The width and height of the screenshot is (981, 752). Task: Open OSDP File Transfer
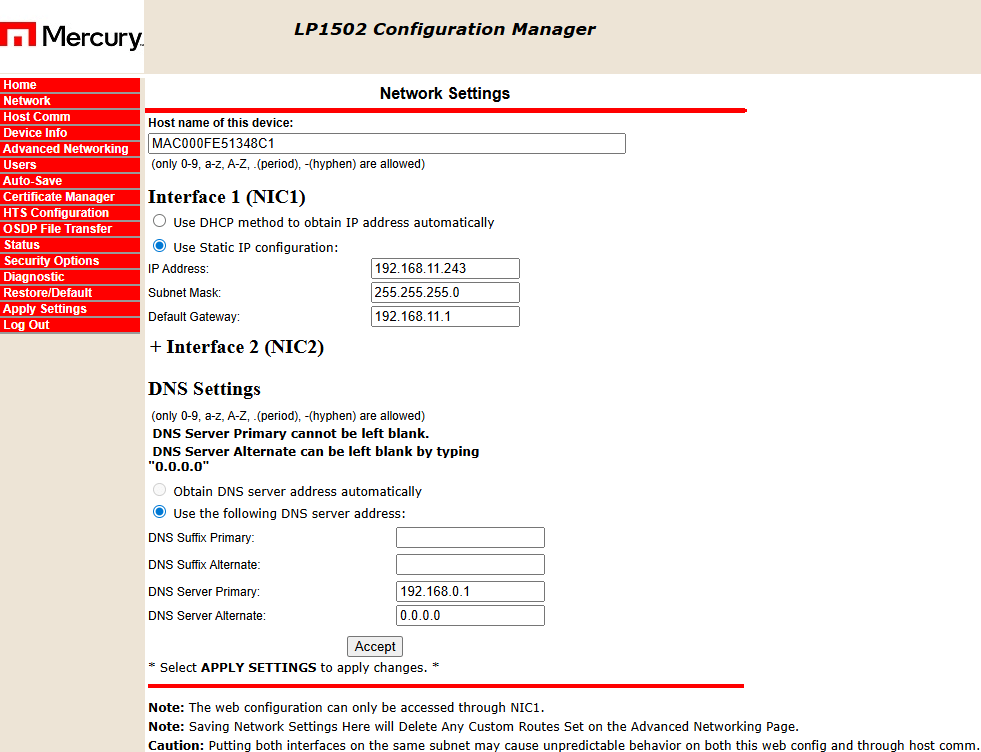coord(69,229)
